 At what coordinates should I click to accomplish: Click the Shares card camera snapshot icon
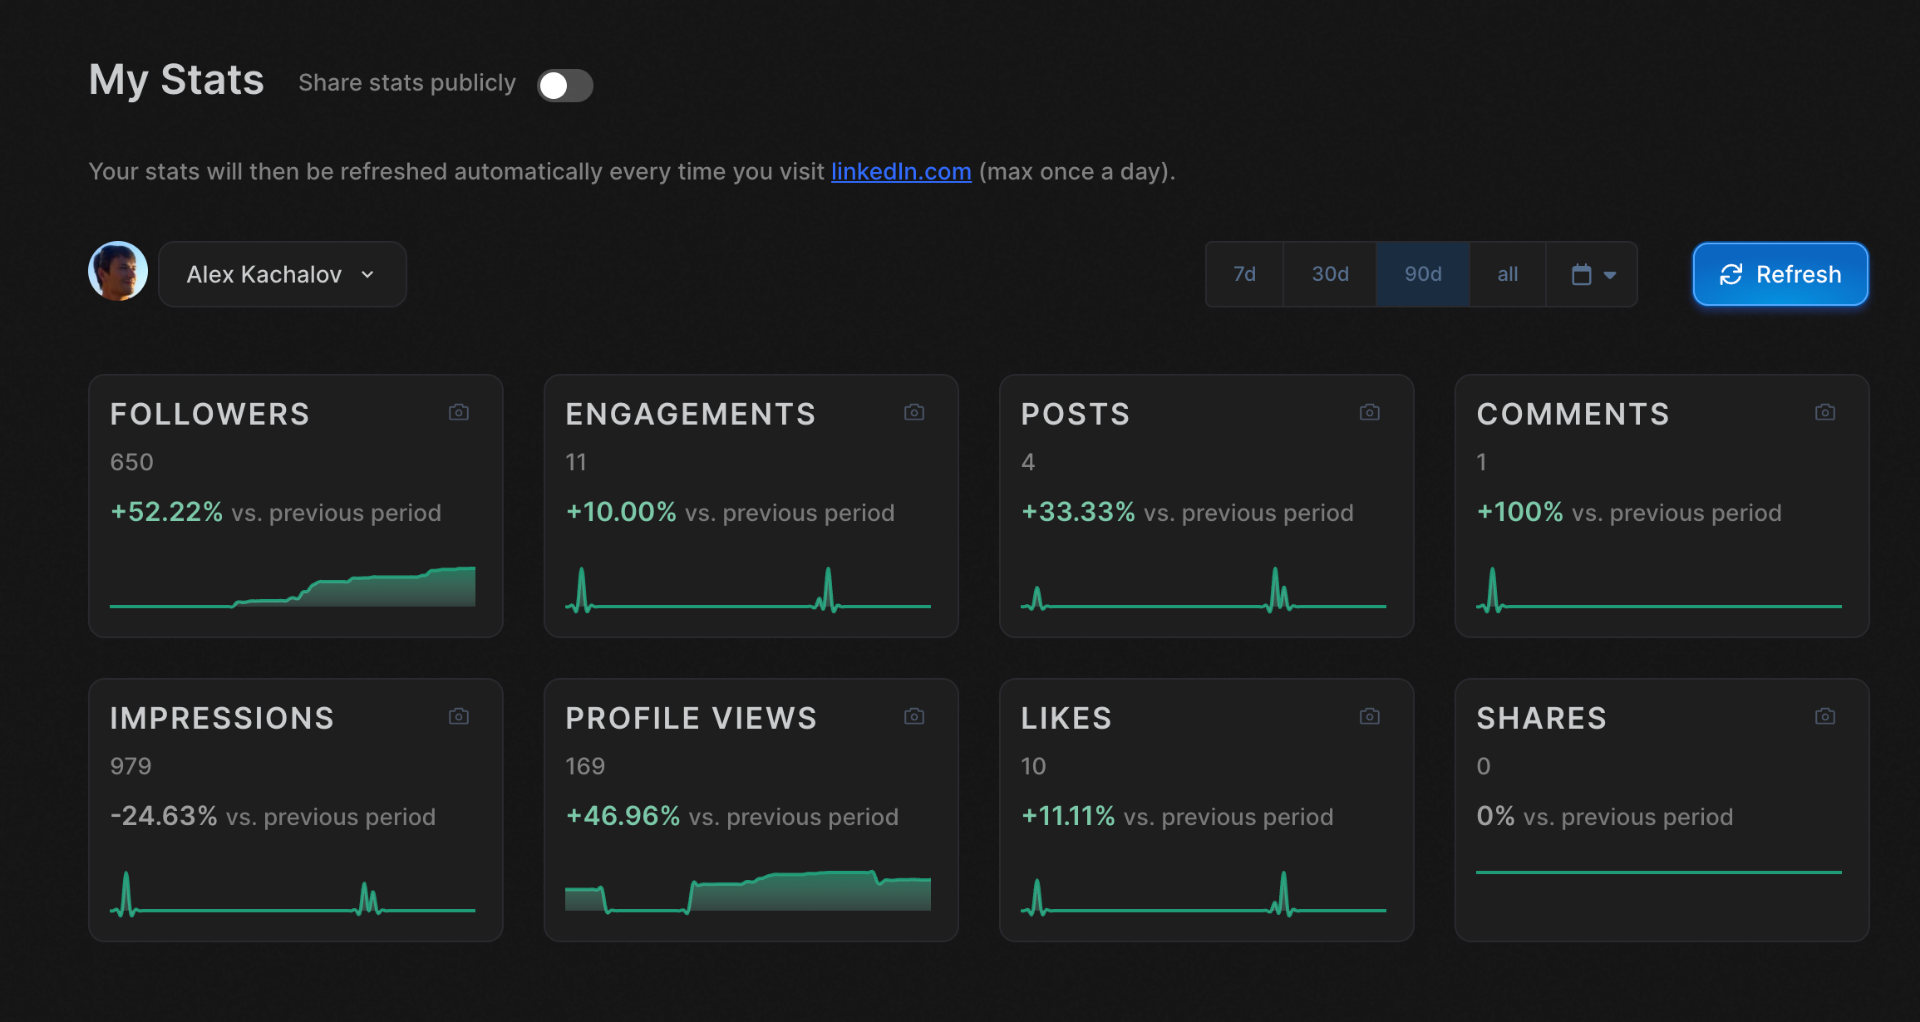click(x=1825, y=716)
